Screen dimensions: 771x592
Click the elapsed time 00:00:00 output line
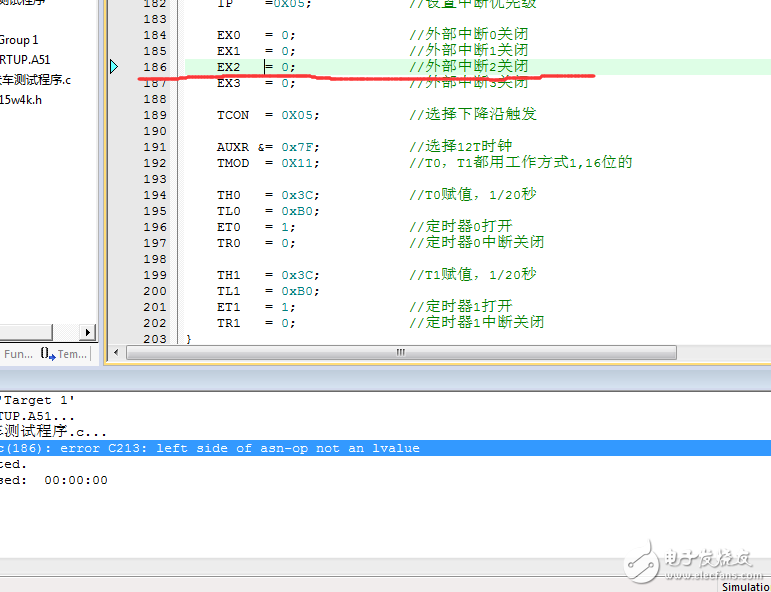pyautogui.click(x=53, y=480)
